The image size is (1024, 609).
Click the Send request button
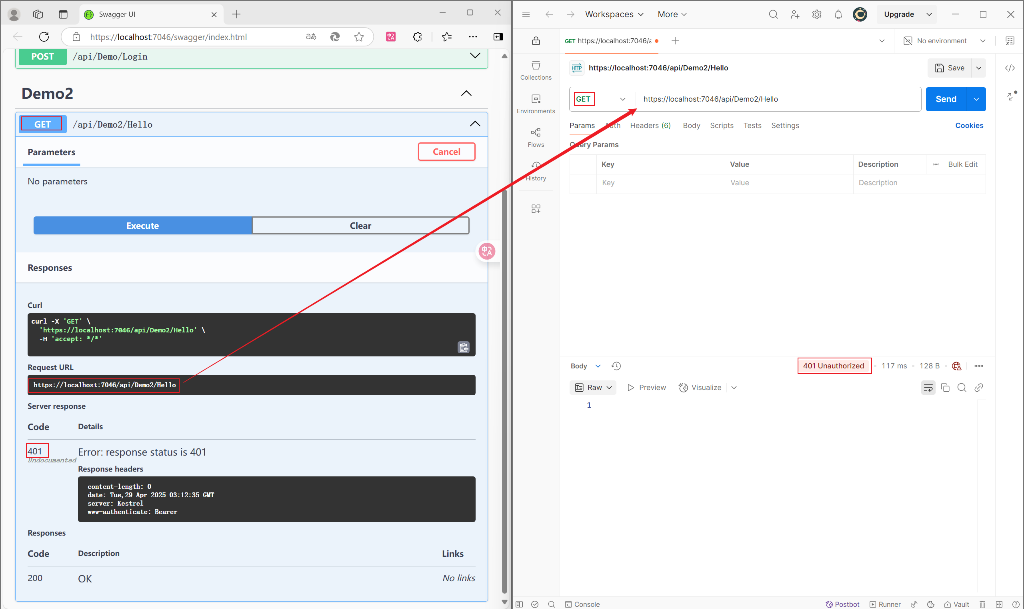pyautogui.click(x=946, y=99)
